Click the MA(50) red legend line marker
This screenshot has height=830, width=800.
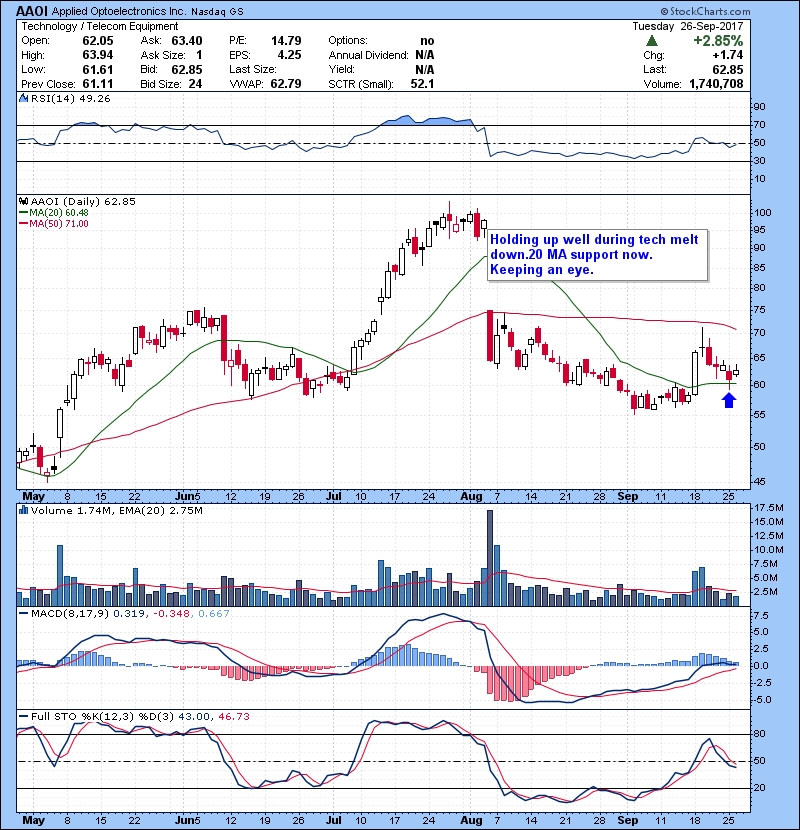click(24, 224)
